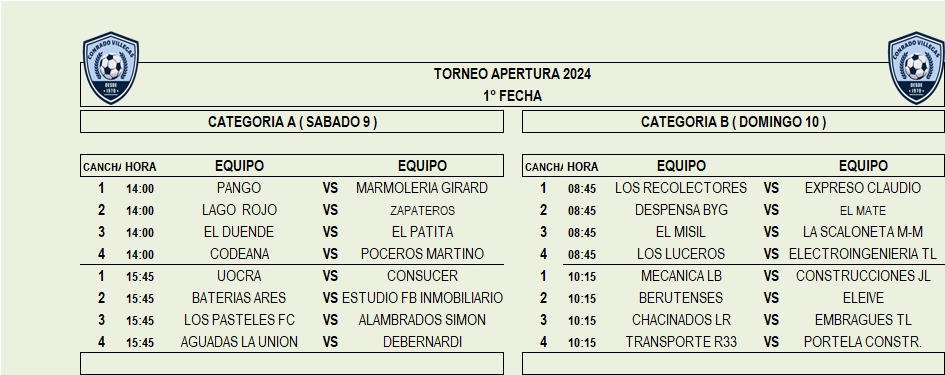Click the left Conrado Villegas shield logo
This screenshot has height=375, width=945.
pyautogui.click(x=111, y=68)
